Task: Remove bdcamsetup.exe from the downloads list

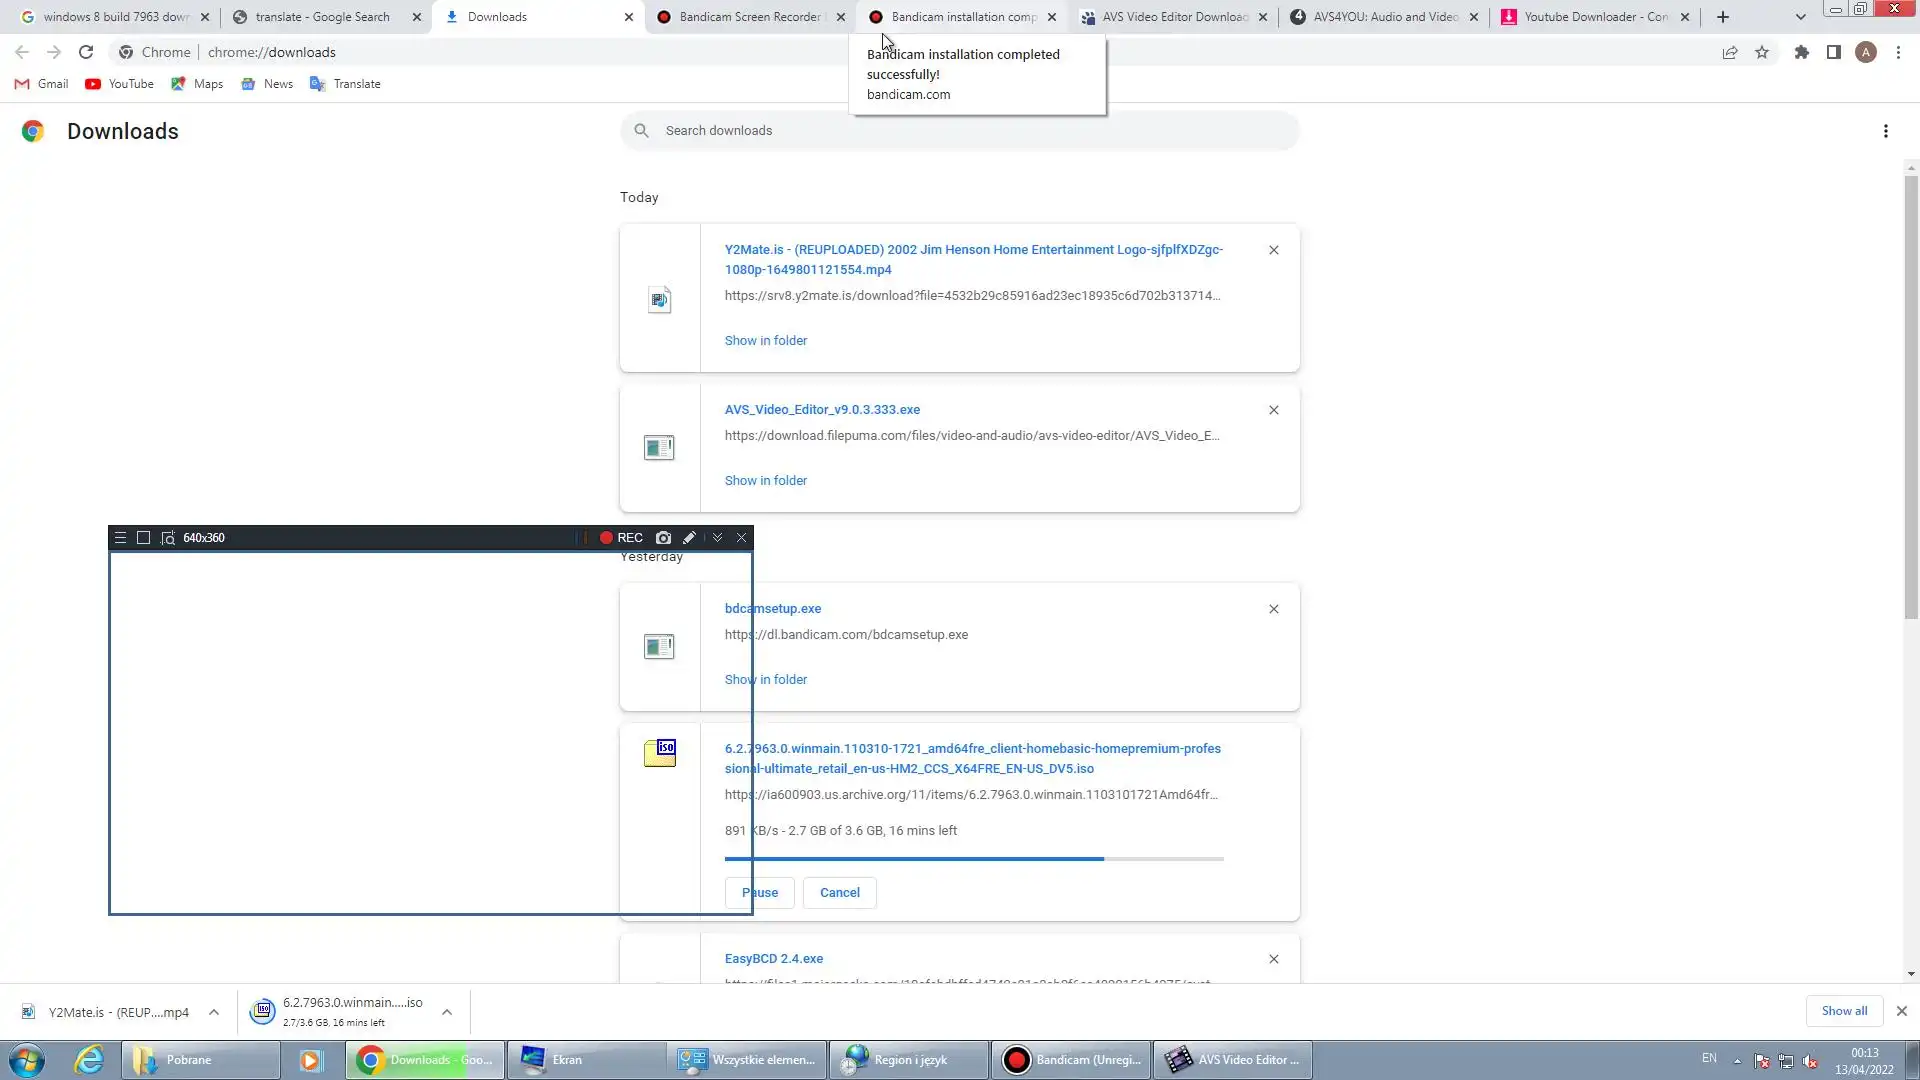Action: 1273,609
